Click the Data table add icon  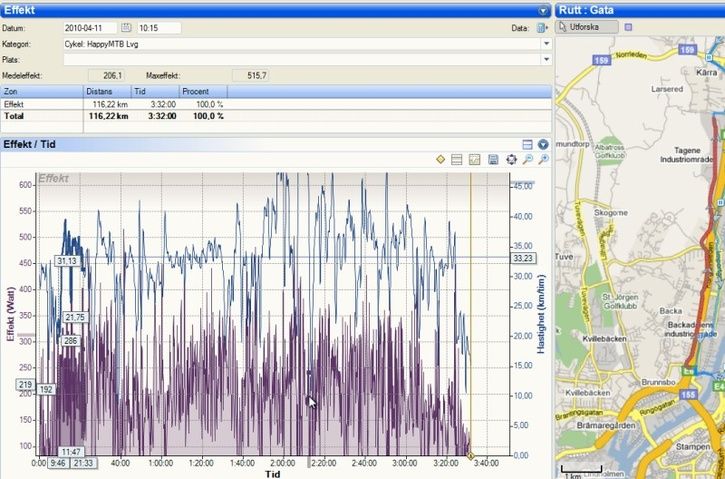pyautogui.click(x=542, y=28)
